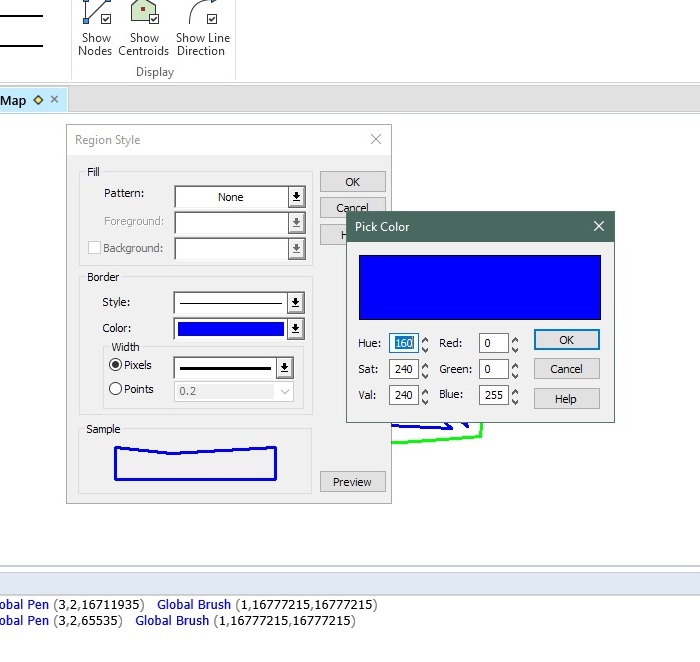
Task: Open the Fill Pattern dropdown
Action: pyautogui.click(x=296, y=197)
